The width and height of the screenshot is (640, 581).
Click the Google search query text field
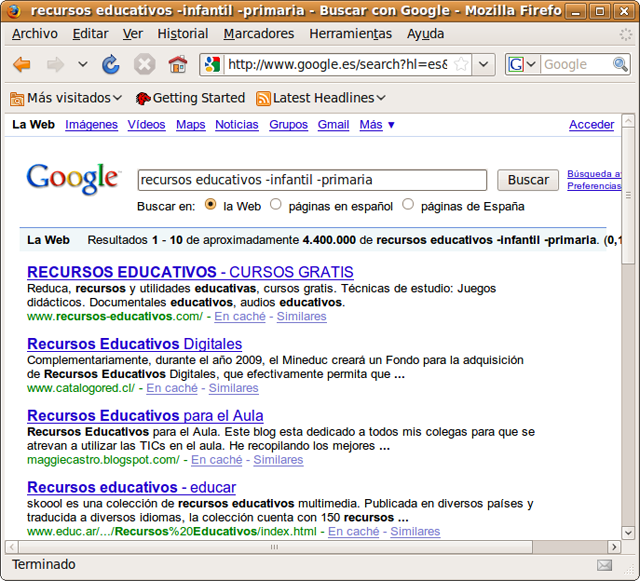pyautogui.click(x=312, y=180)
